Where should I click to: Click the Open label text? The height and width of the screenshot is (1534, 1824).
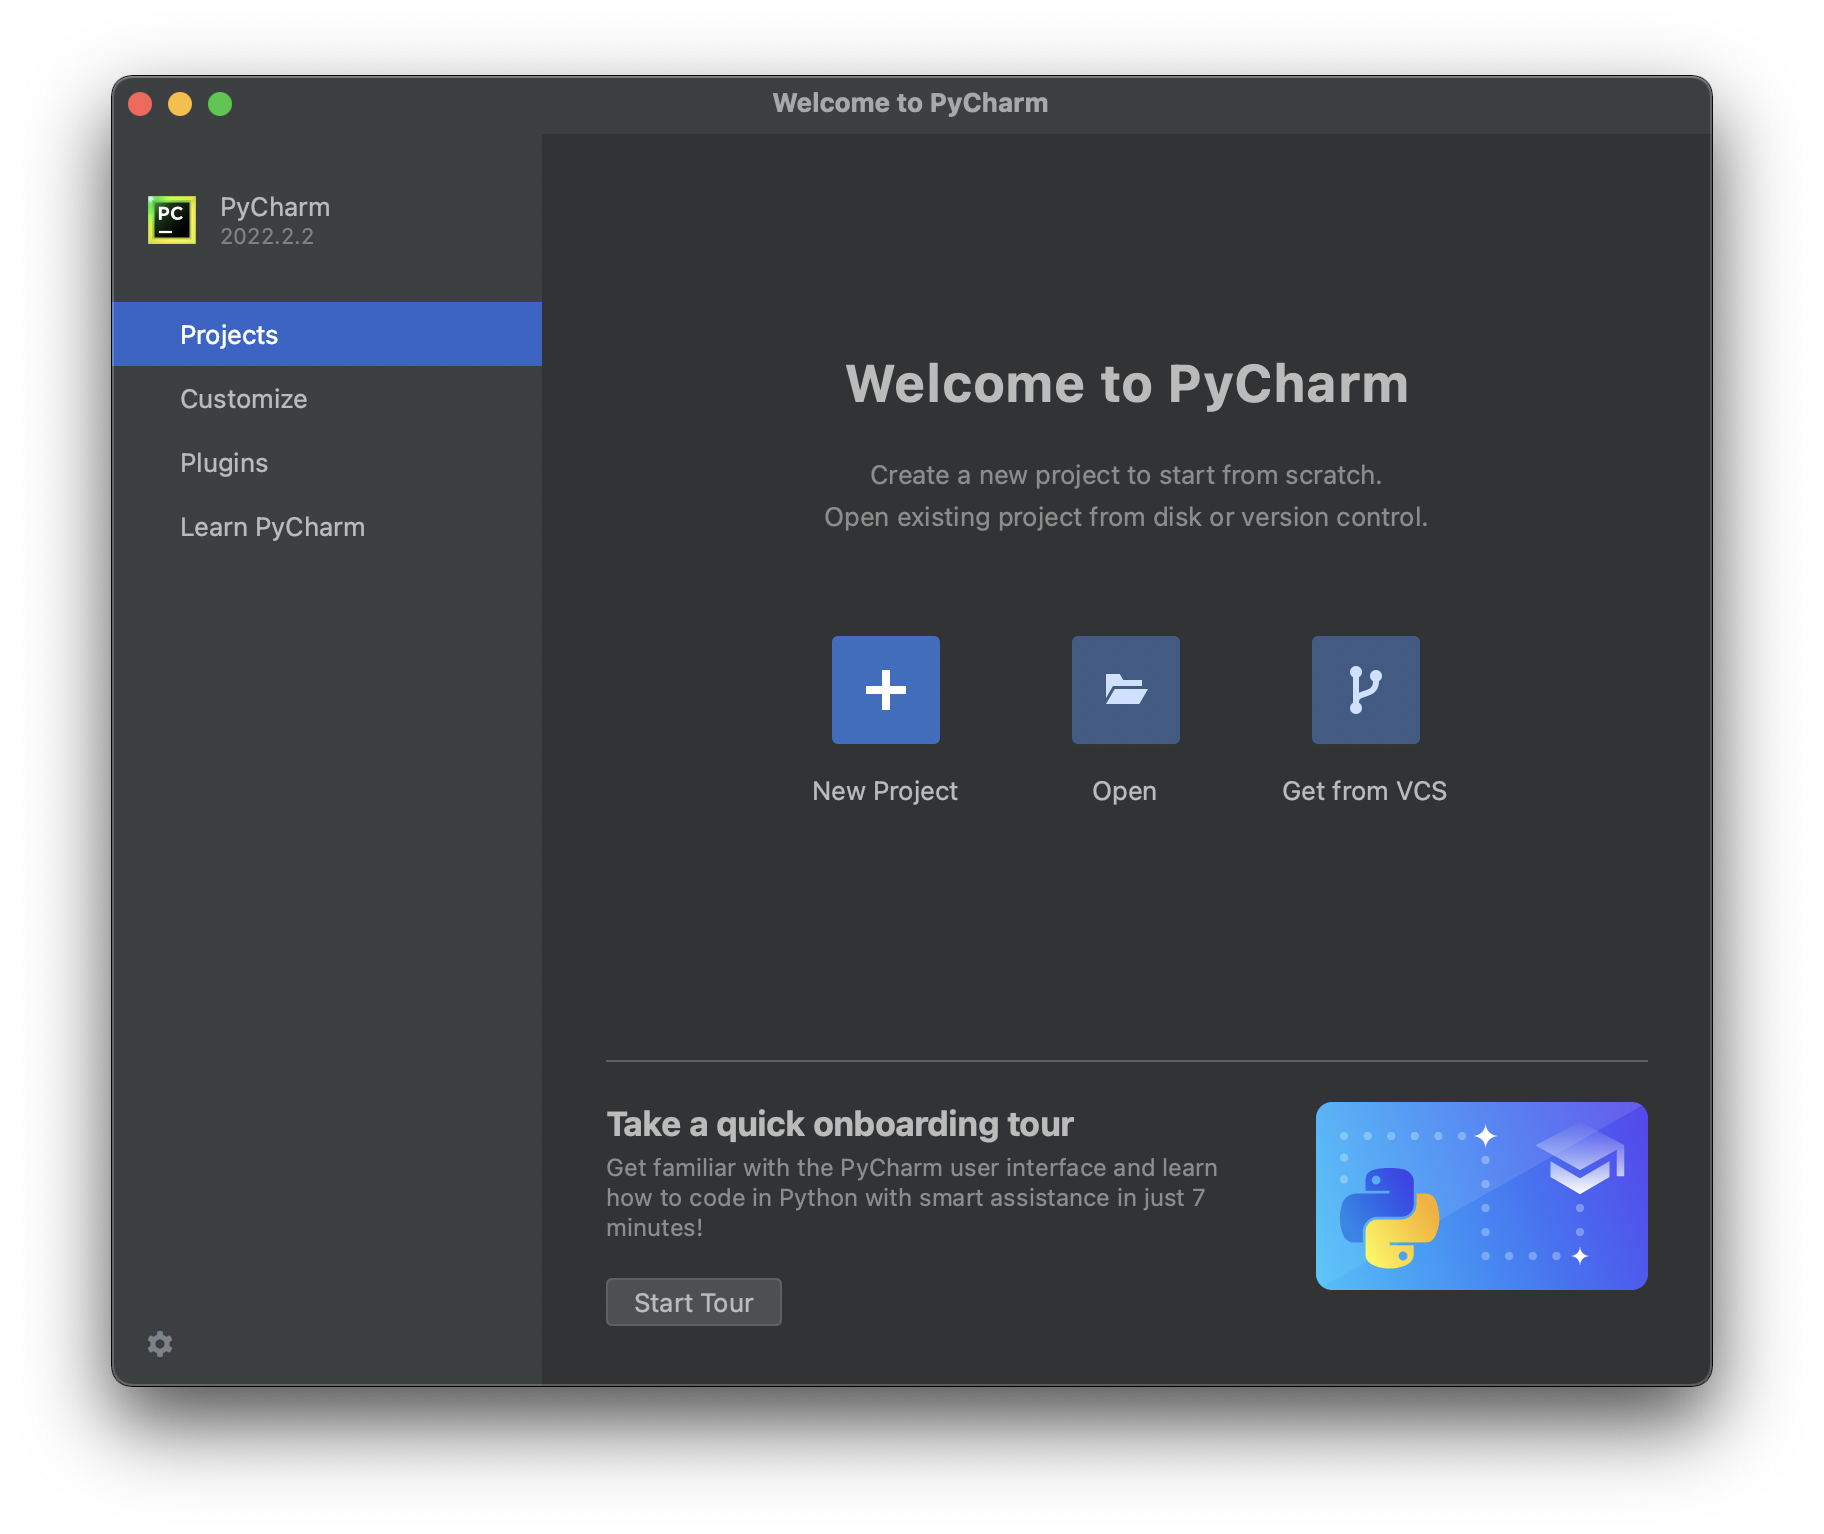tap(1124, 791)
